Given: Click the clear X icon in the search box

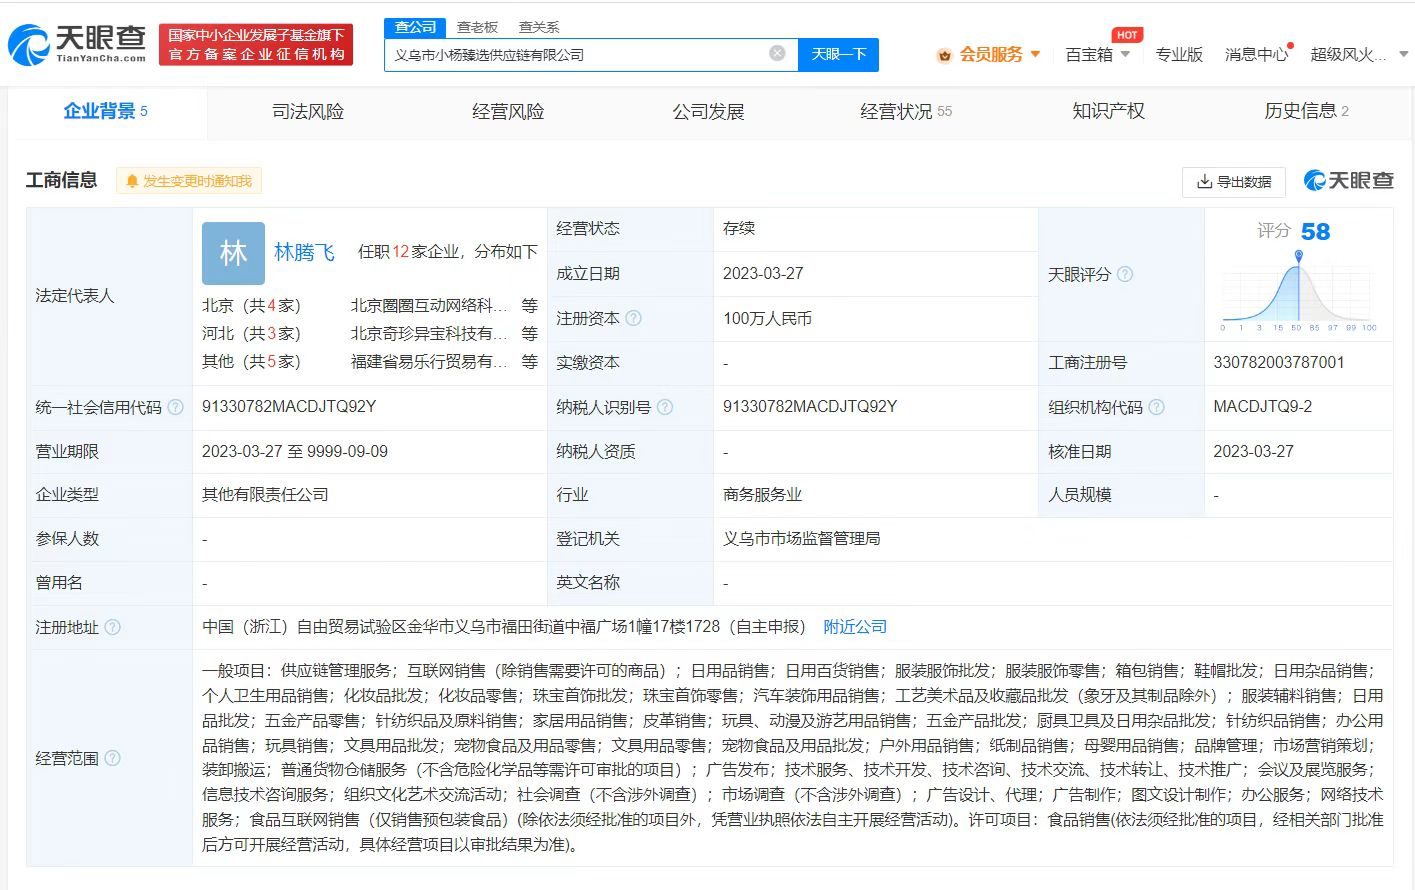Looking at the screenshot, I should tap(777, 54).
